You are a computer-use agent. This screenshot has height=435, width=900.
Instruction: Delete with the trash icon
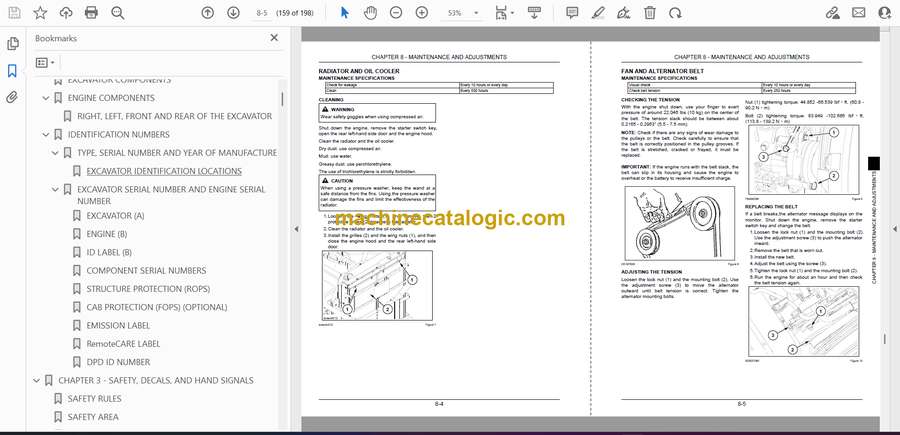tap(650, 13)
